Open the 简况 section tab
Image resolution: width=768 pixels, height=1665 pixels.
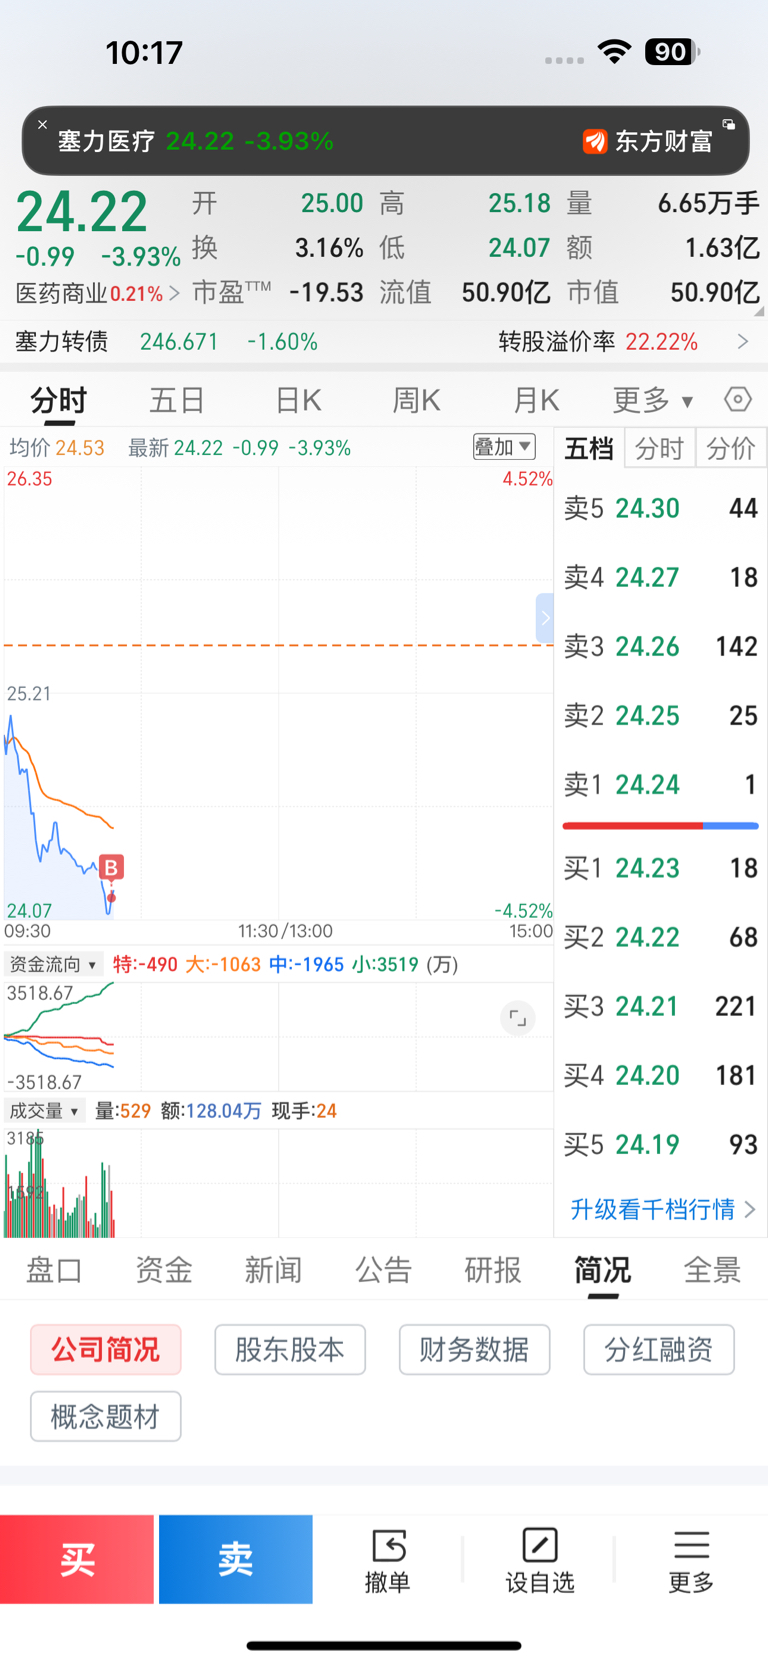click(602, 1270)
